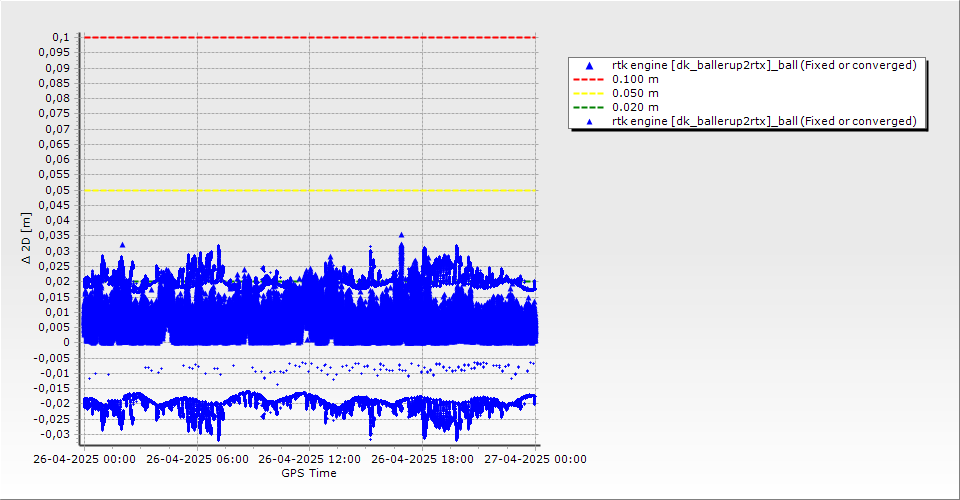Click the GPS Time axis title
Screen dimensions: 960x500
point(309,473)
